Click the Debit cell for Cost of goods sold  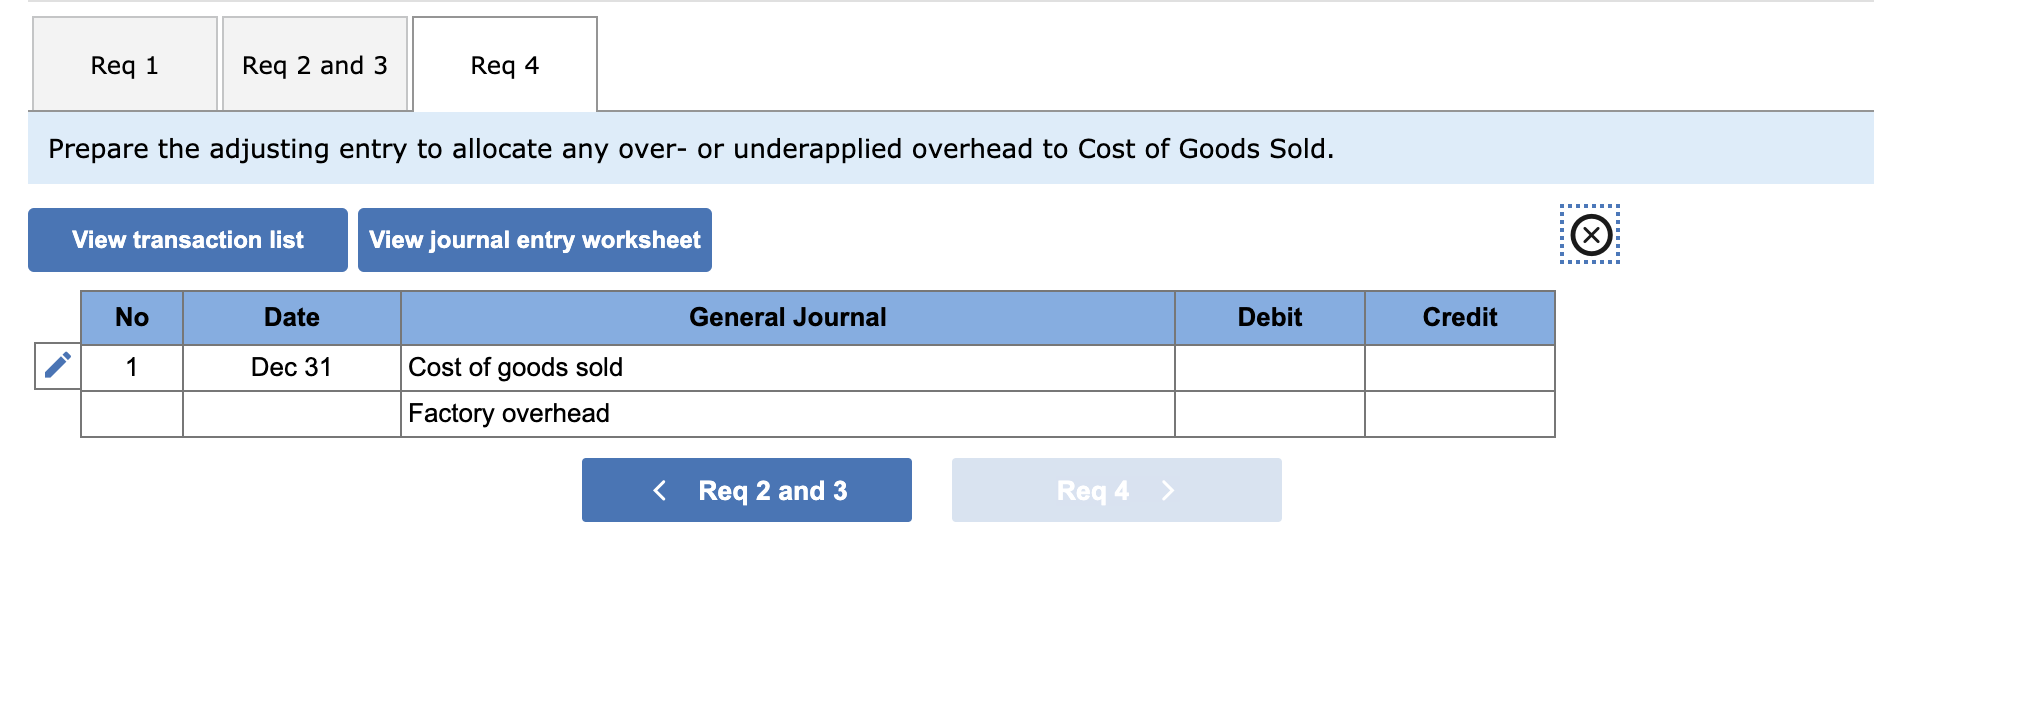1267,368
